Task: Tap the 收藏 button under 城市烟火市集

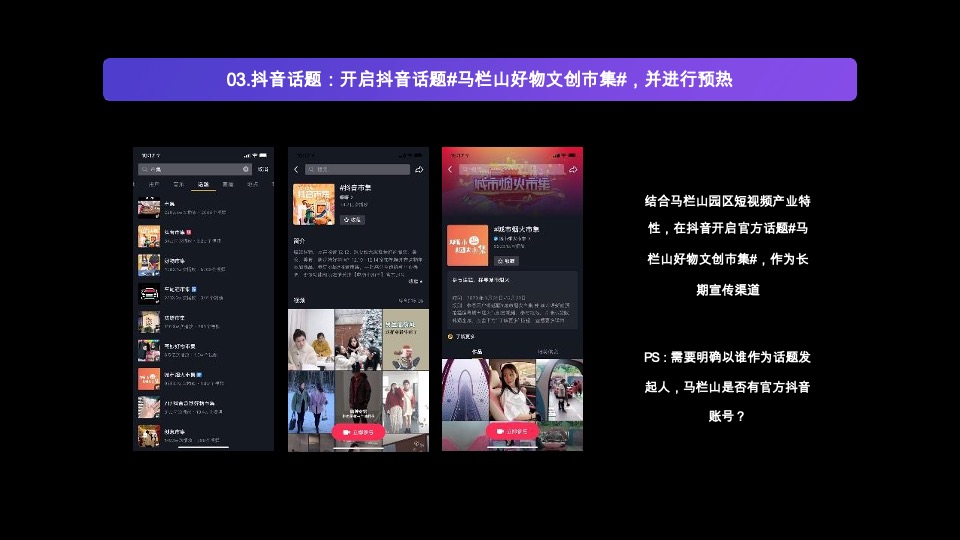Action: click(x=506, y=261)
